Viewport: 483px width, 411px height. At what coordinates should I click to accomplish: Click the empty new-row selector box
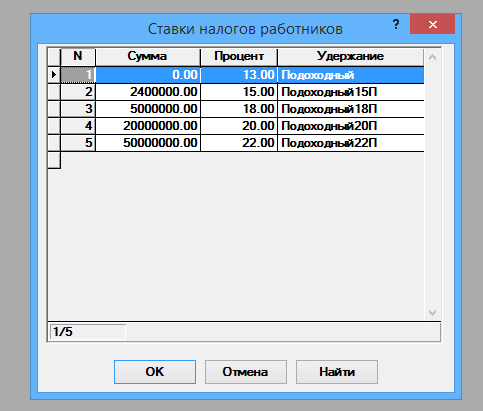click(54, 160)
